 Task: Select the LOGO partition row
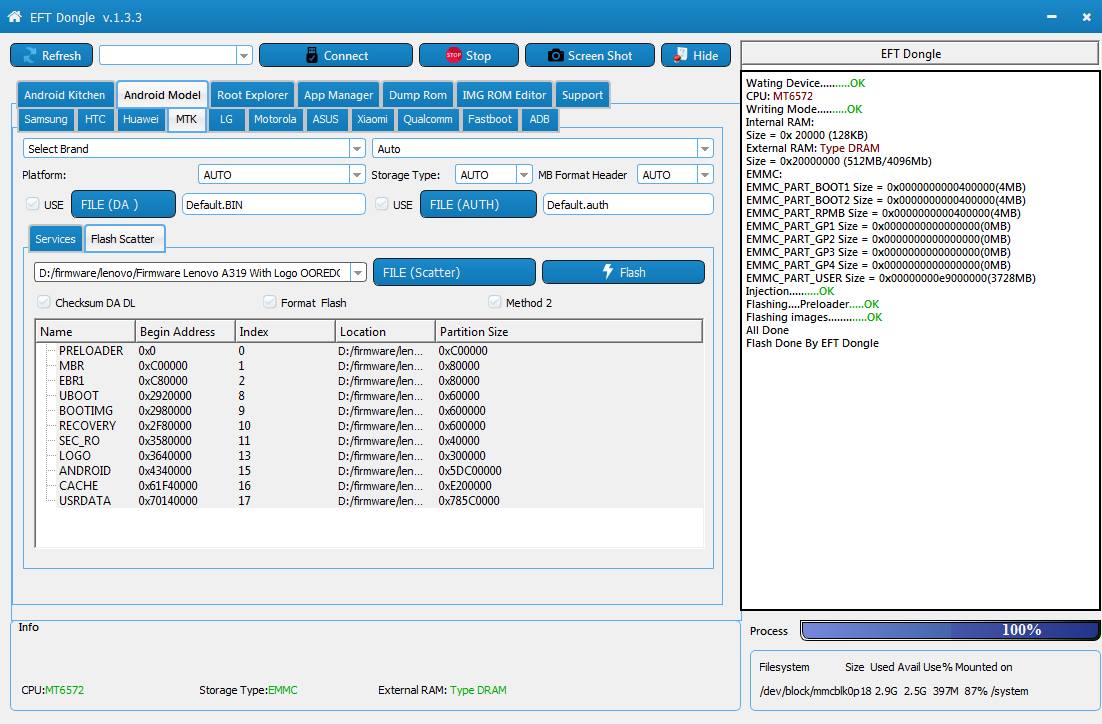pos(369,455)
